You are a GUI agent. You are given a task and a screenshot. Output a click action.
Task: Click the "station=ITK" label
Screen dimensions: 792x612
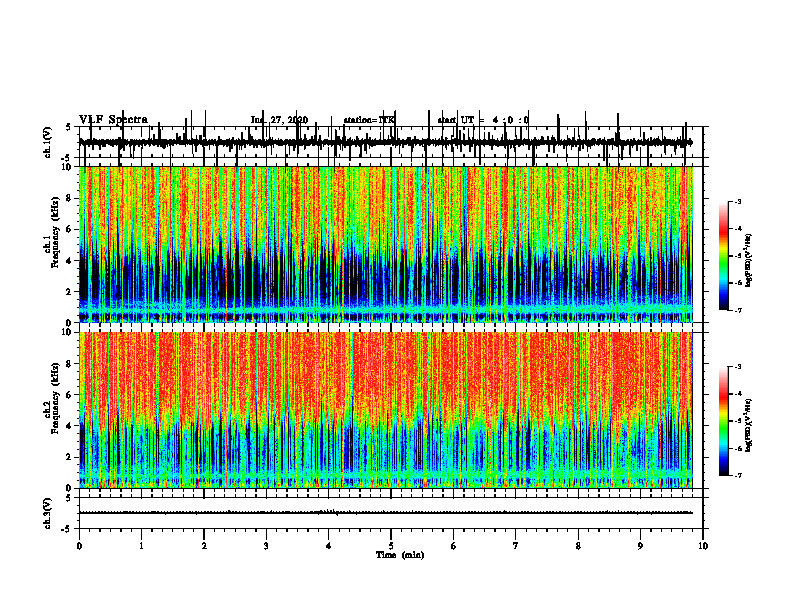pyautogui.click(x=369, y=120)
